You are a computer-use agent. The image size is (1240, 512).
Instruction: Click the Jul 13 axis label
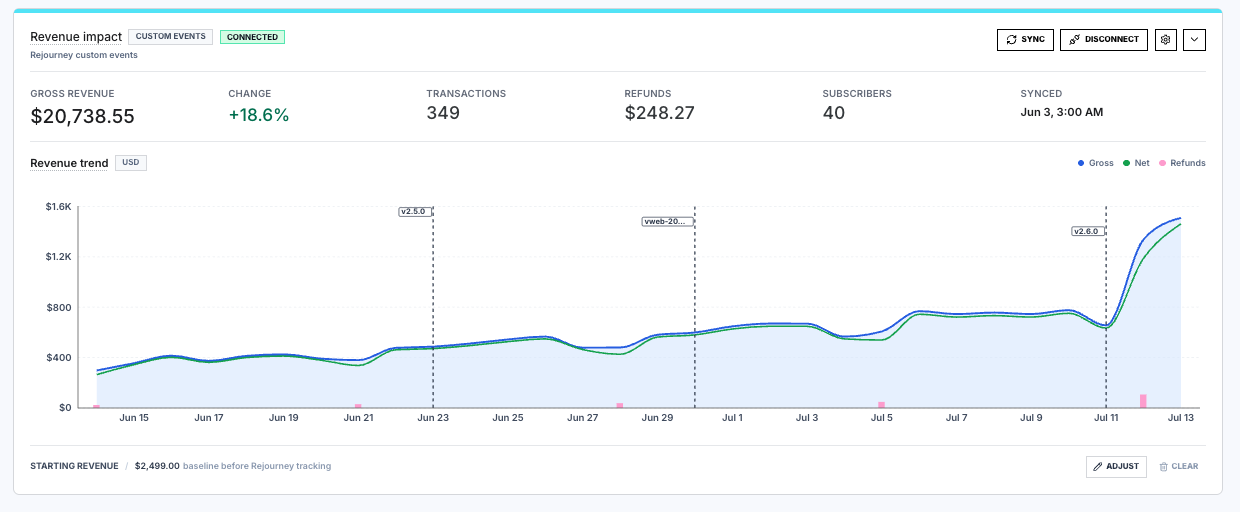1181,418
